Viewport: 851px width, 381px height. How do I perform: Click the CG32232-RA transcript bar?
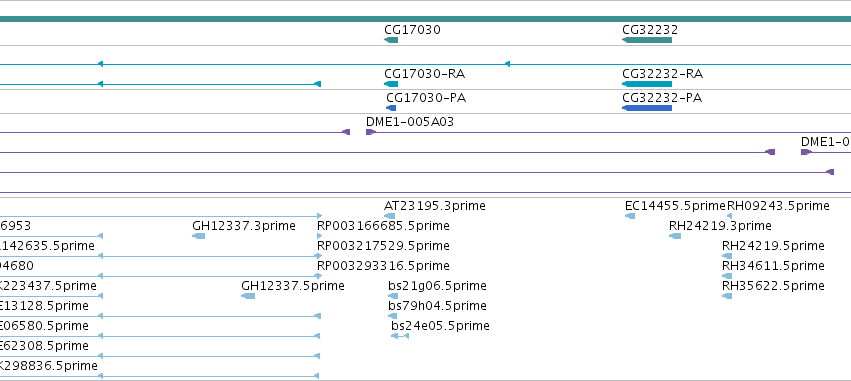647,84
